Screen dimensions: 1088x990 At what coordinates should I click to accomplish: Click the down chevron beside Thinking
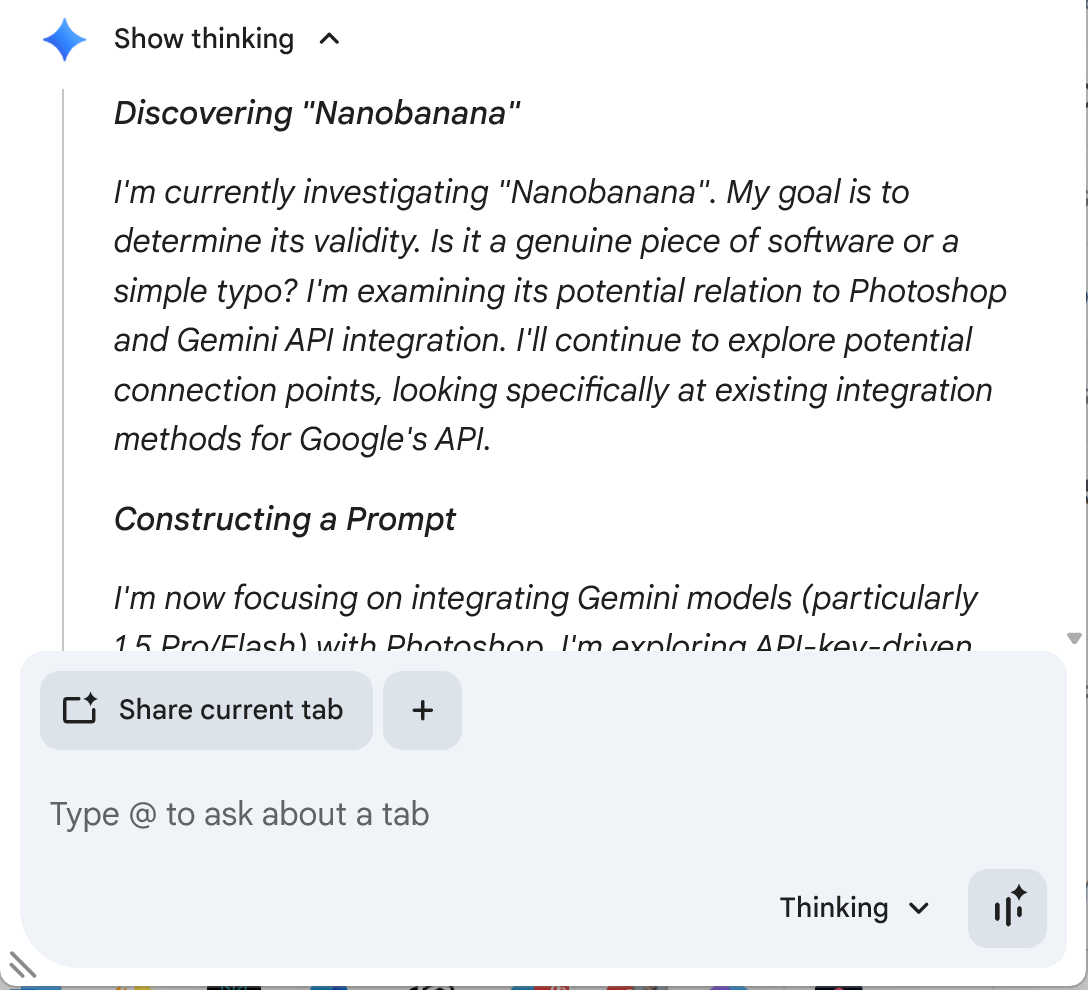[x=919, y=908]
